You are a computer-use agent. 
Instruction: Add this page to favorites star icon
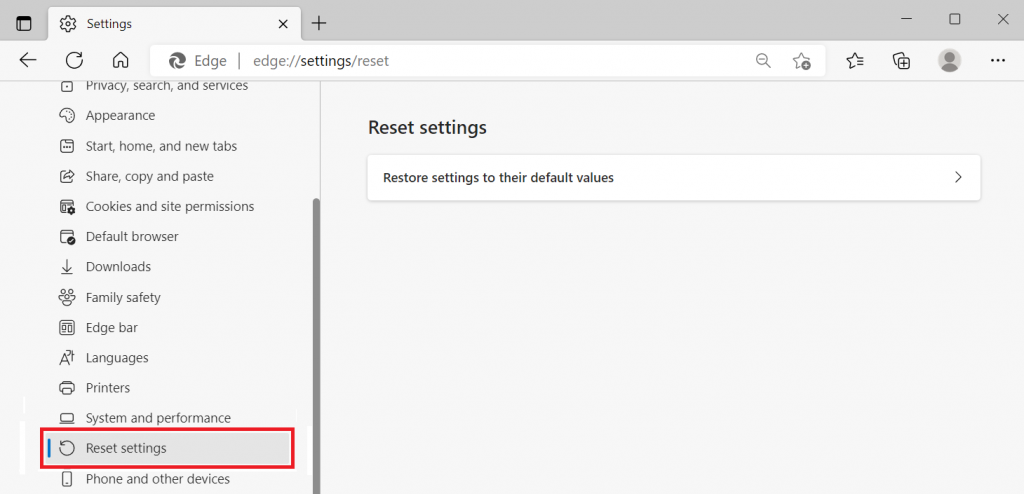point(801,61)
